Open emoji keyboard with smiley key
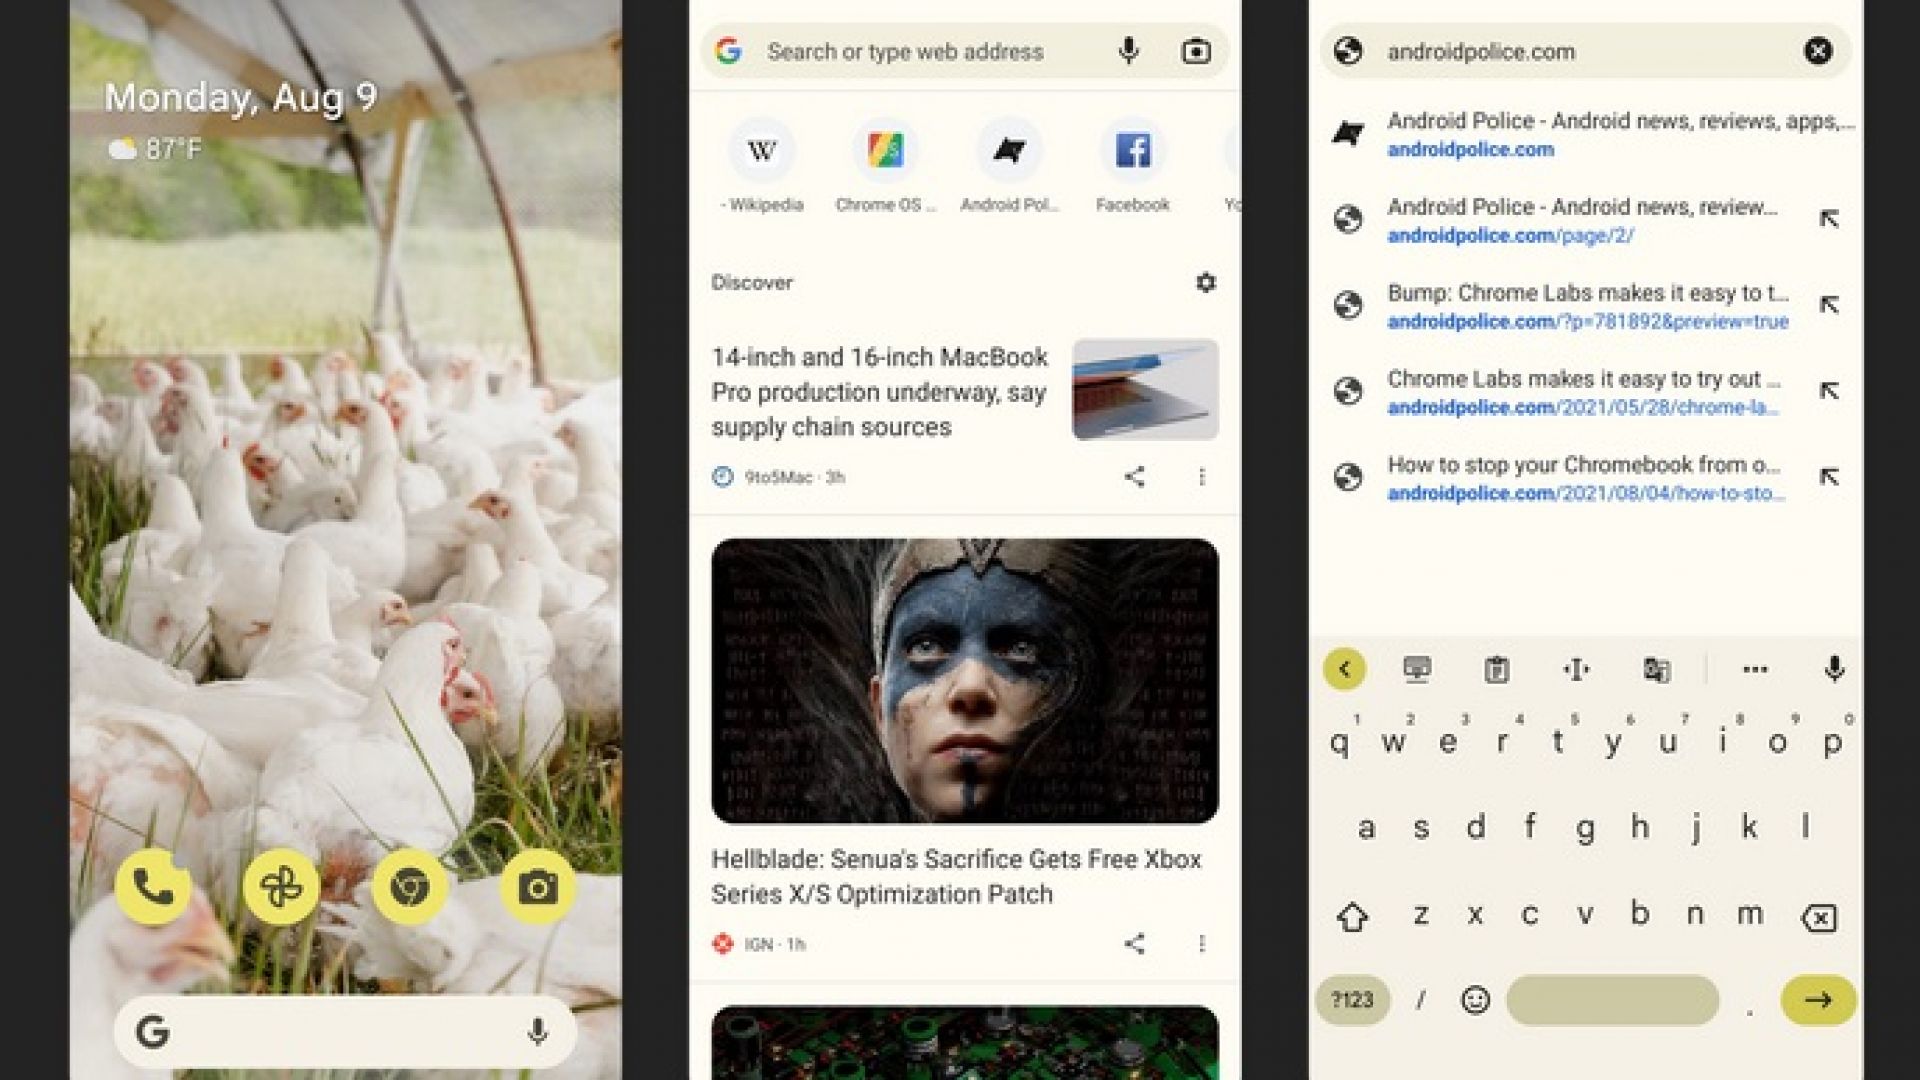The height and width of the screenshot is (1080, 1920). click(1475, 1000)
